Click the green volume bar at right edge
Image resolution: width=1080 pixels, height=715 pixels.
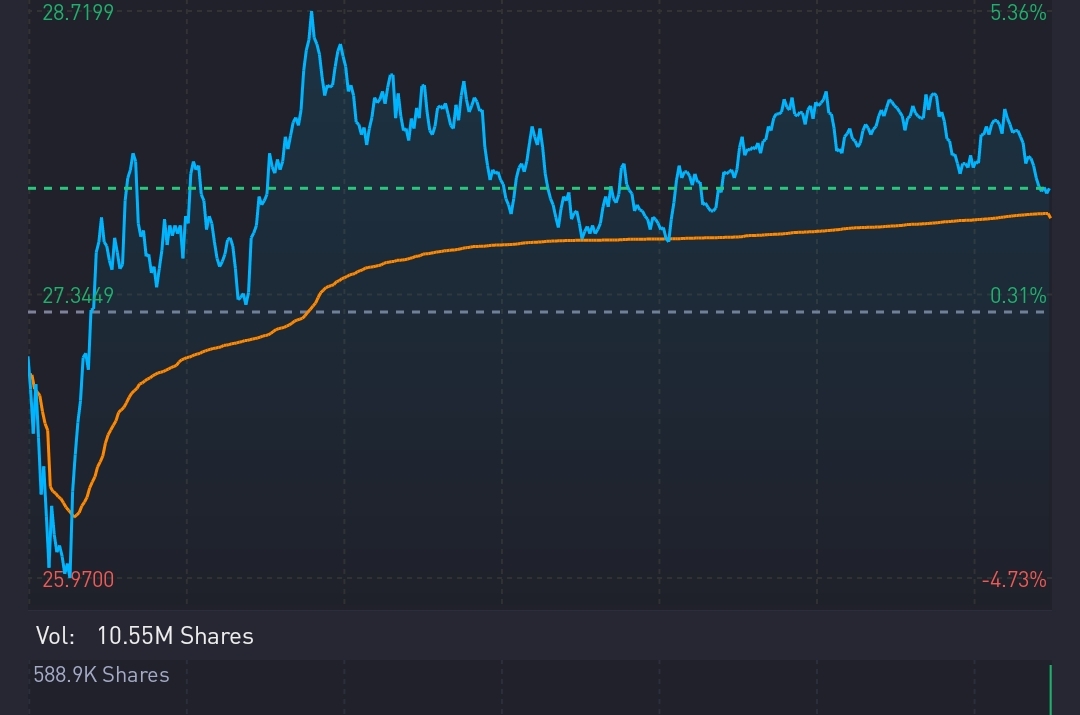pos(1051,690)
